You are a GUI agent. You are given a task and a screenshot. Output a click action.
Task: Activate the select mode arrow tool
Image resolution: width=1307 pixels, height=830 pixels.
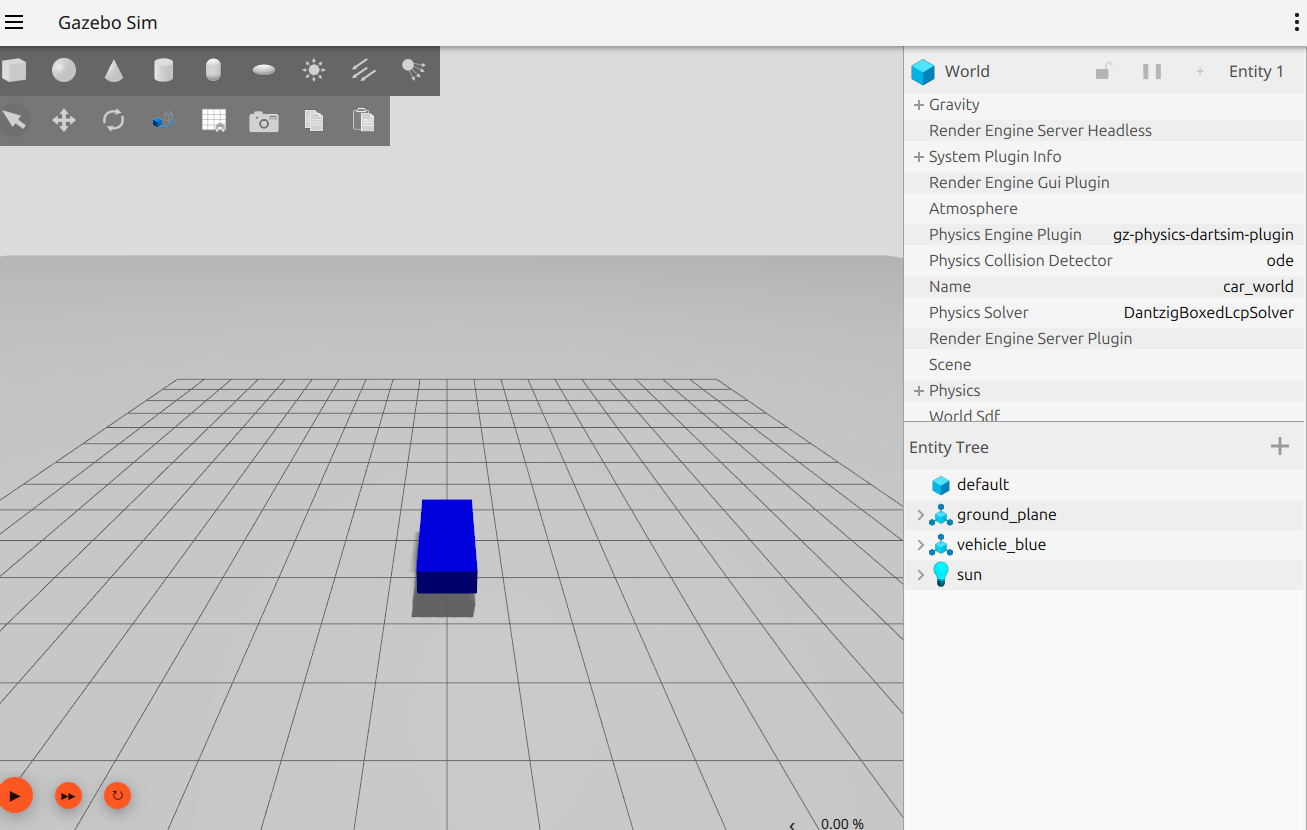(x=14, y=120)
